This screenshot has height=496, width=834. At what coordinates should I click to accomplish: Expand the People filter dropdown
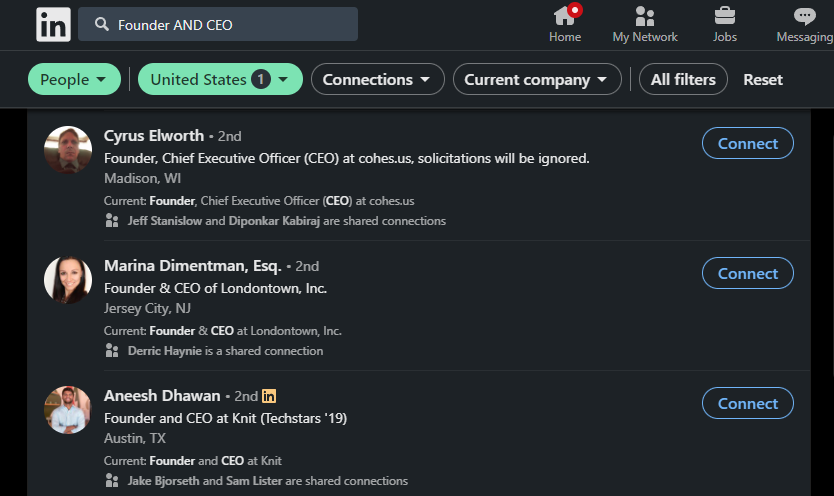click(x=74, y=79)
